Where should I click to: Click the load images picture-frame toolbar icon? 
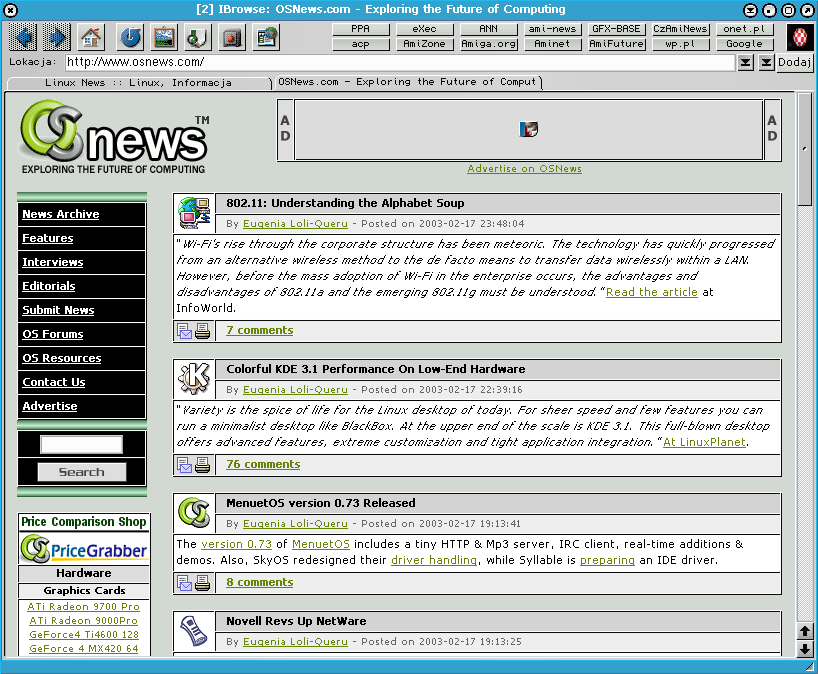164,38
